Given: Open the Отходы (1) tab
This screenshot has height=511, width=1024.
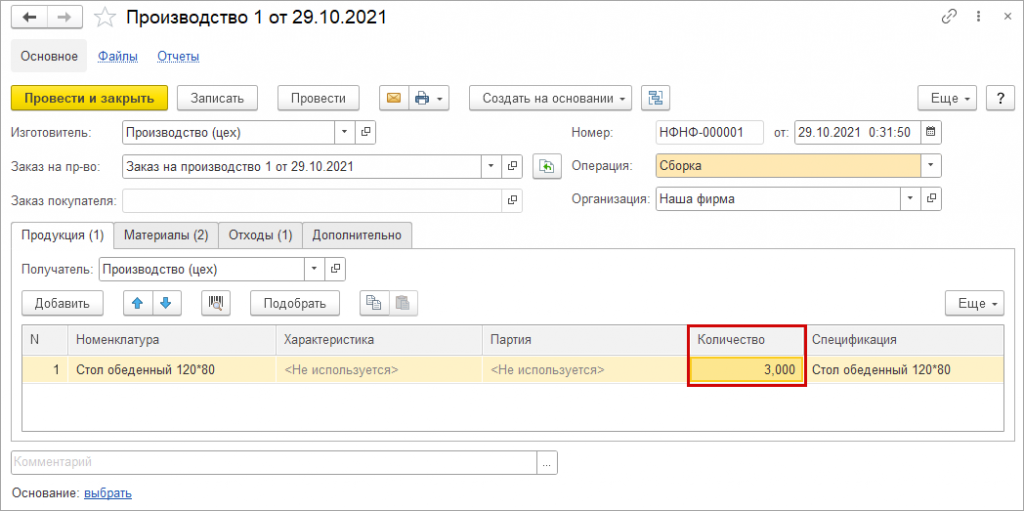Looking at the screenshot, I should 260,235.
